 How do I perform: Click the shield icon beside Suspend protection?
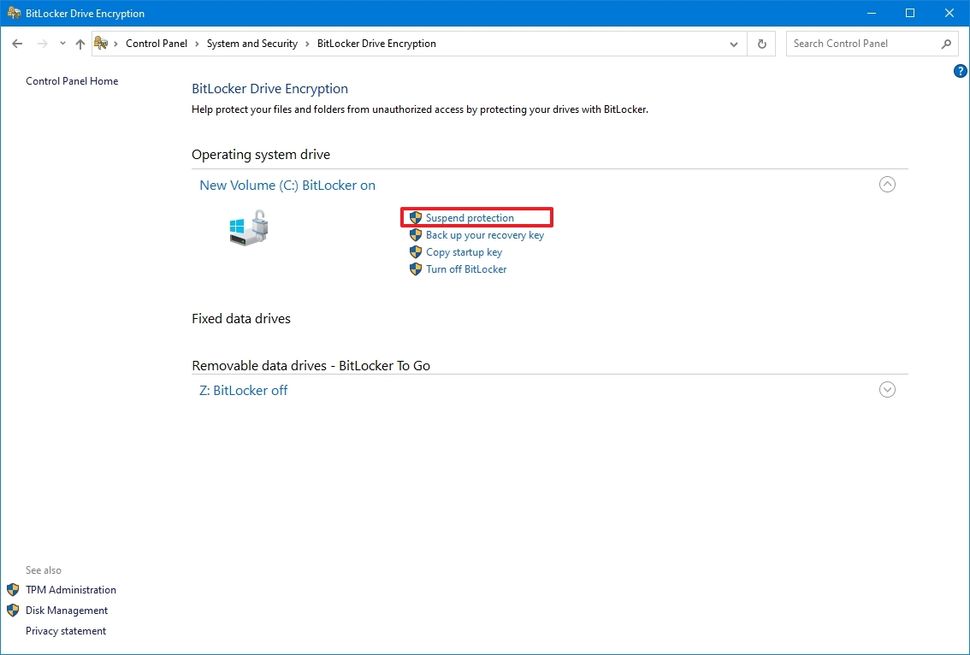point(414,218)
